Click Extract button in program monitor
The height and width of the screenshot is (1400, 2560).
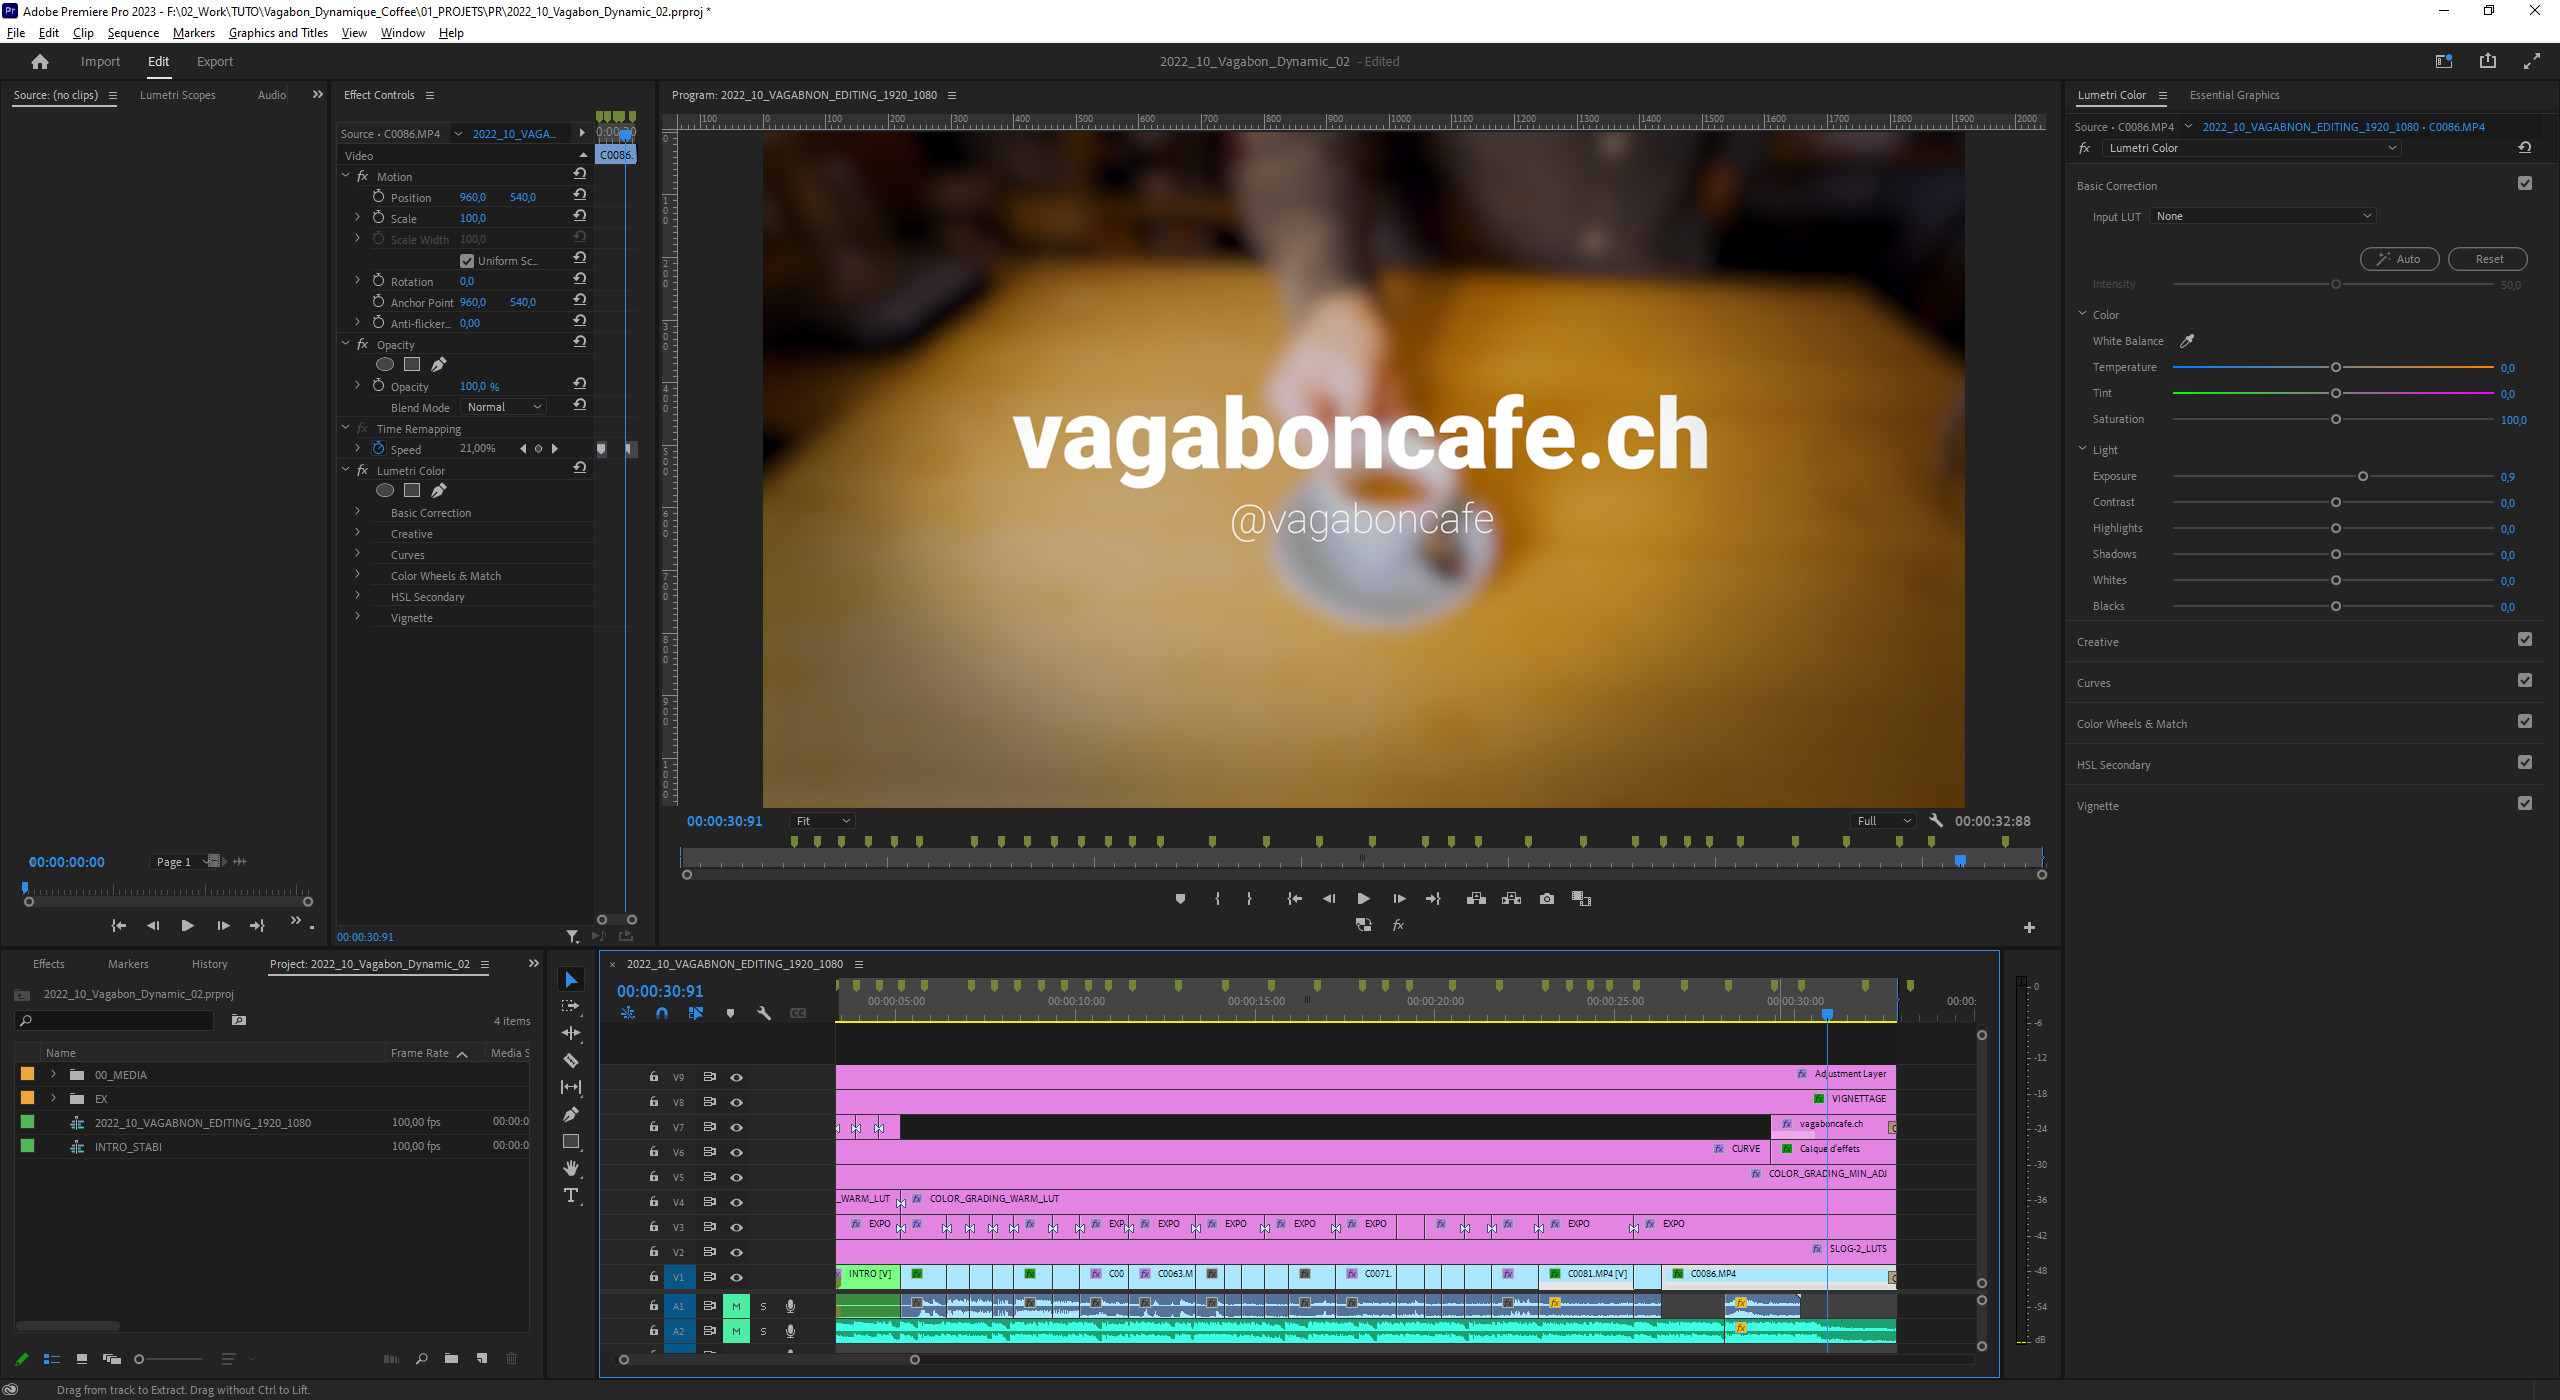tap(1511, 898)
